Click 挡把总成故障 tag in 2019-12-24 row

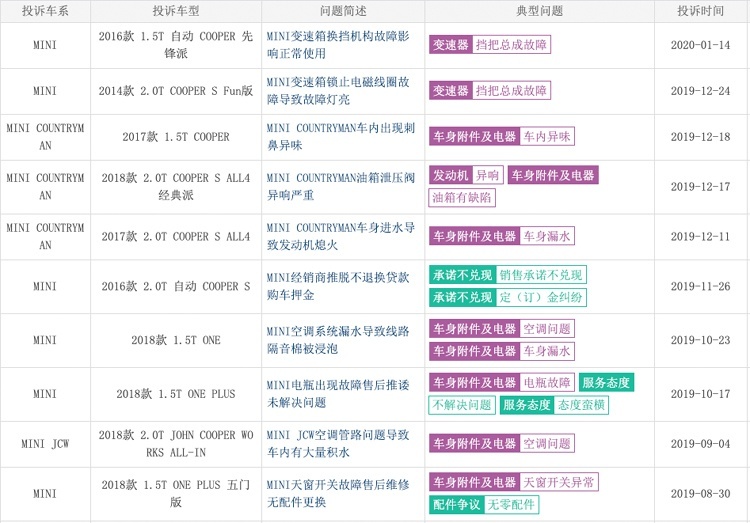tap(511, 90)
